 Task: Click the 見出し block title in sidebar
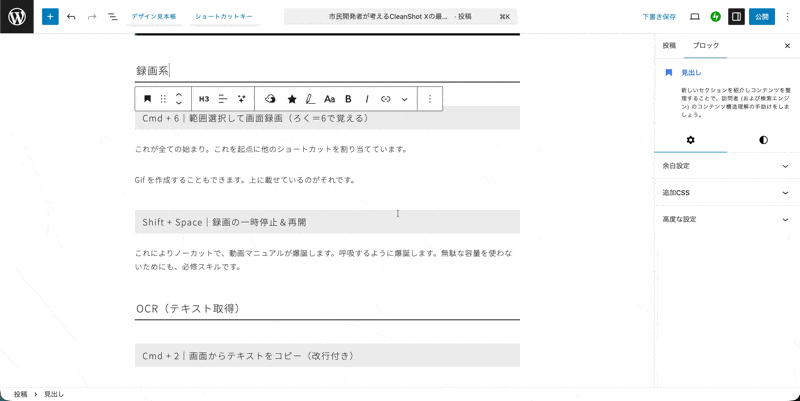coord(691,73)
